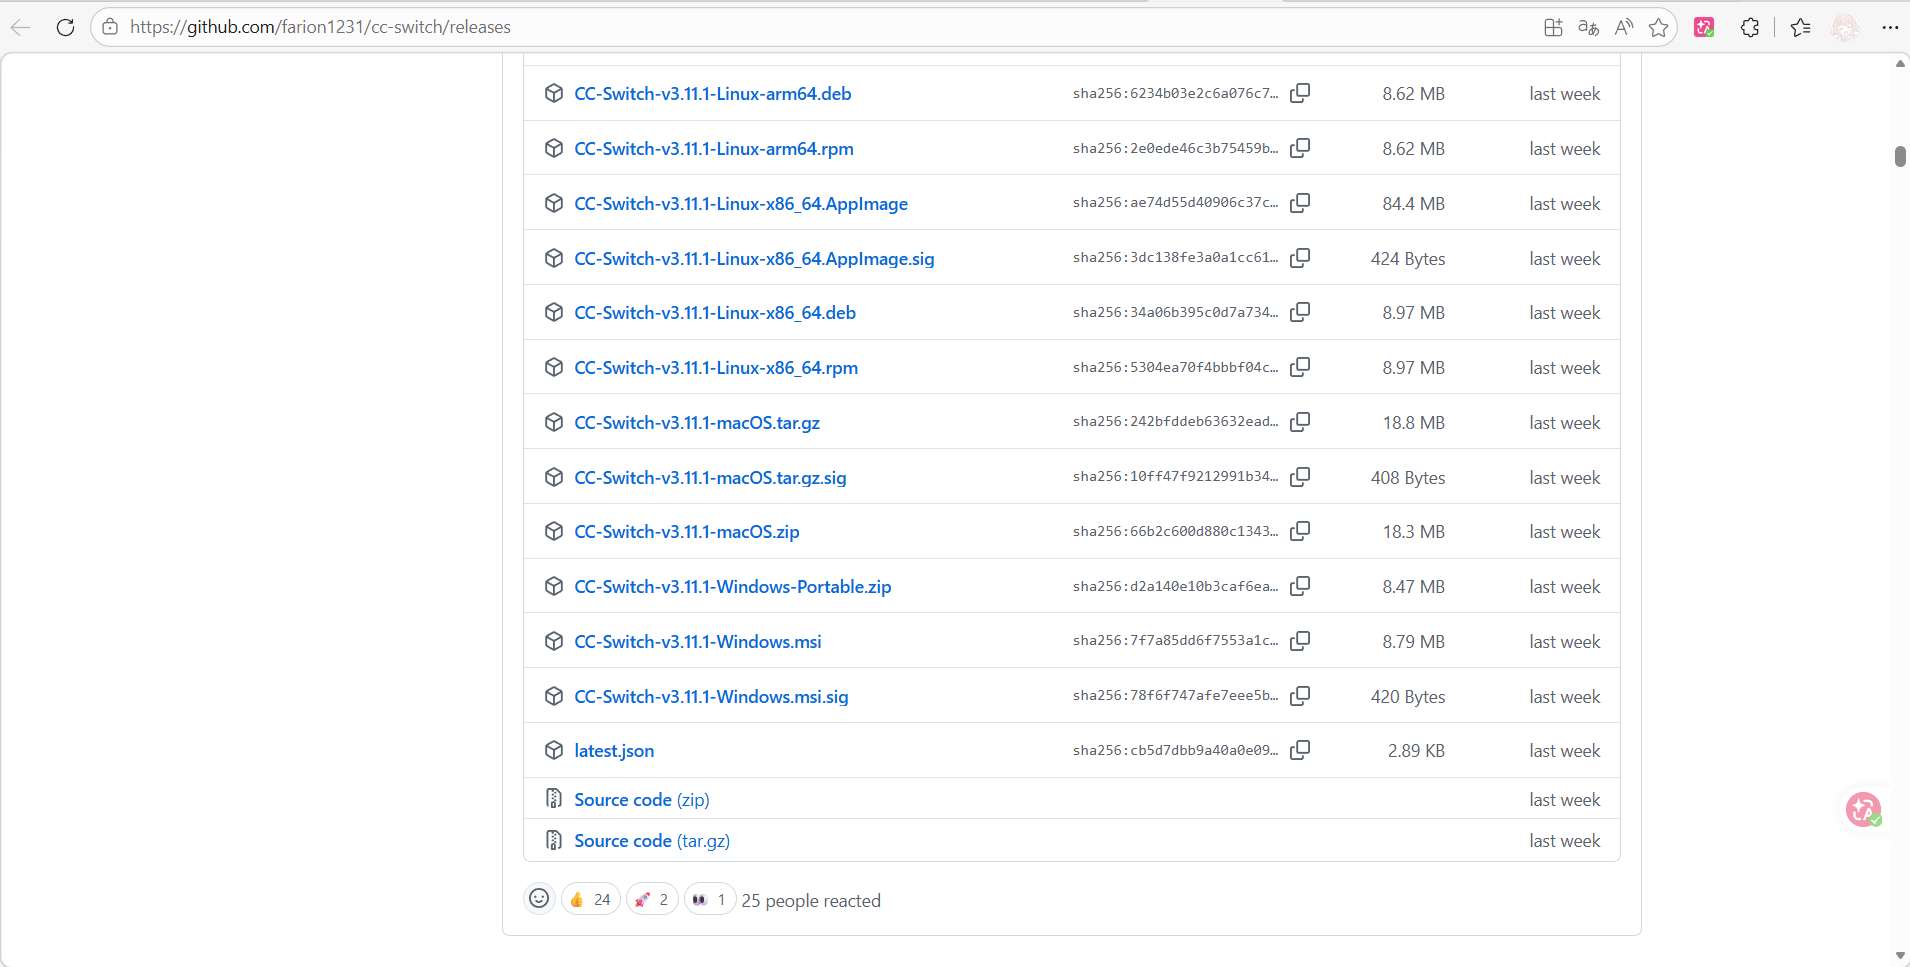
Task: Copy the SHA256 hash of latest.json
Action: click(x=1300, y=750)
